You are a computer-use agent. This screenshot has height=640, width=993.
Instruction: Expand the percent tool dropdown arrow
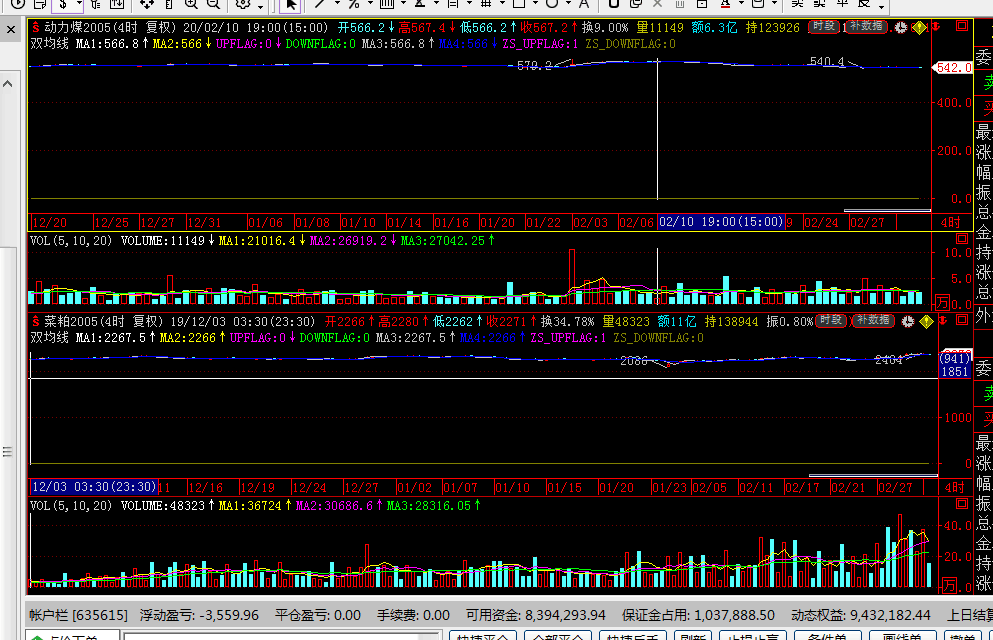coord(370,4)
